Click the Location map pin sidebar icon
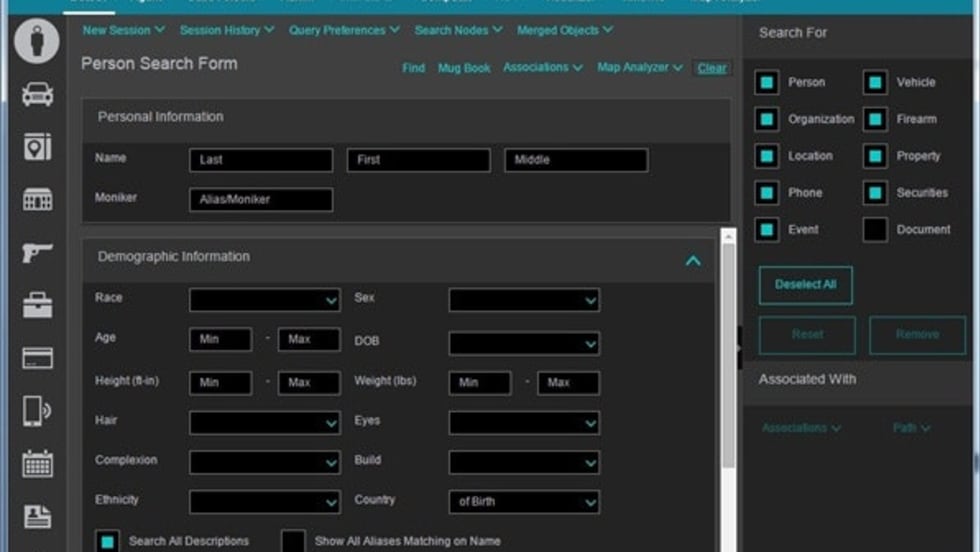The width and height of the screenshot is (980, 552). 37,147
